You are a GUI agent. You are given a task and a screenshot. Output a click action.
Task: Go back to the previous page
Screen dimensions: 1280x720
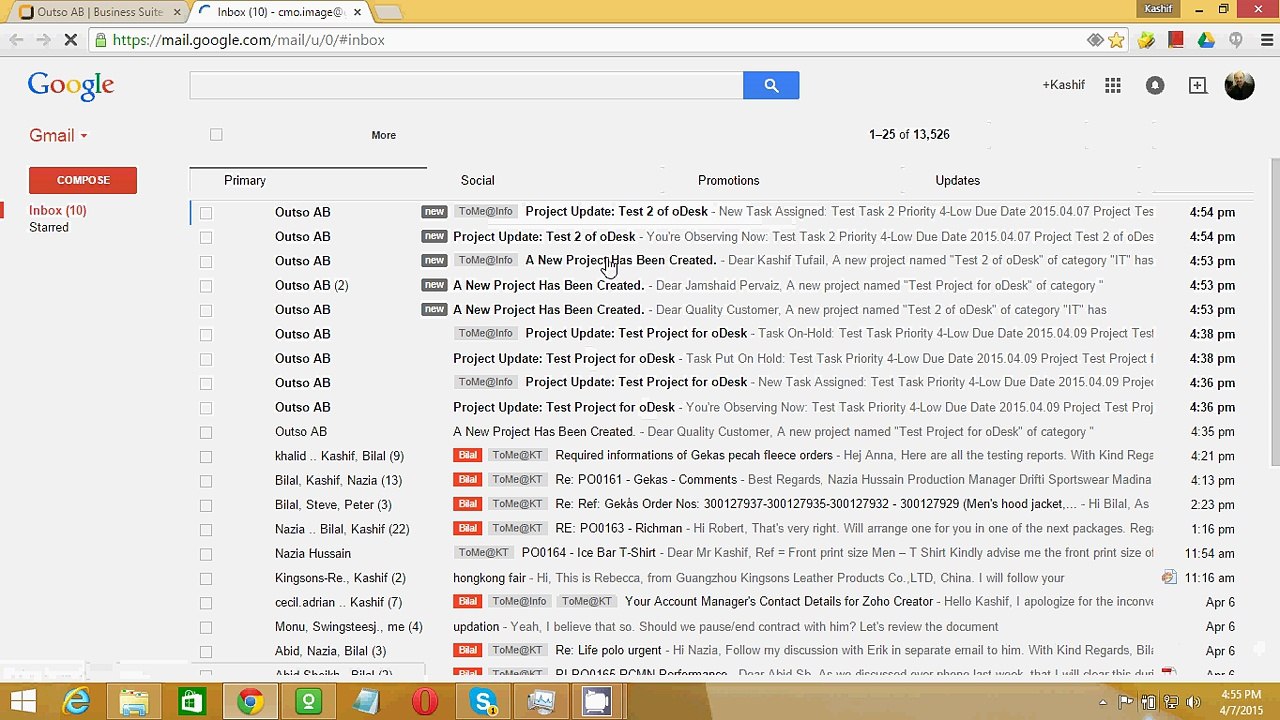[16, 40]
